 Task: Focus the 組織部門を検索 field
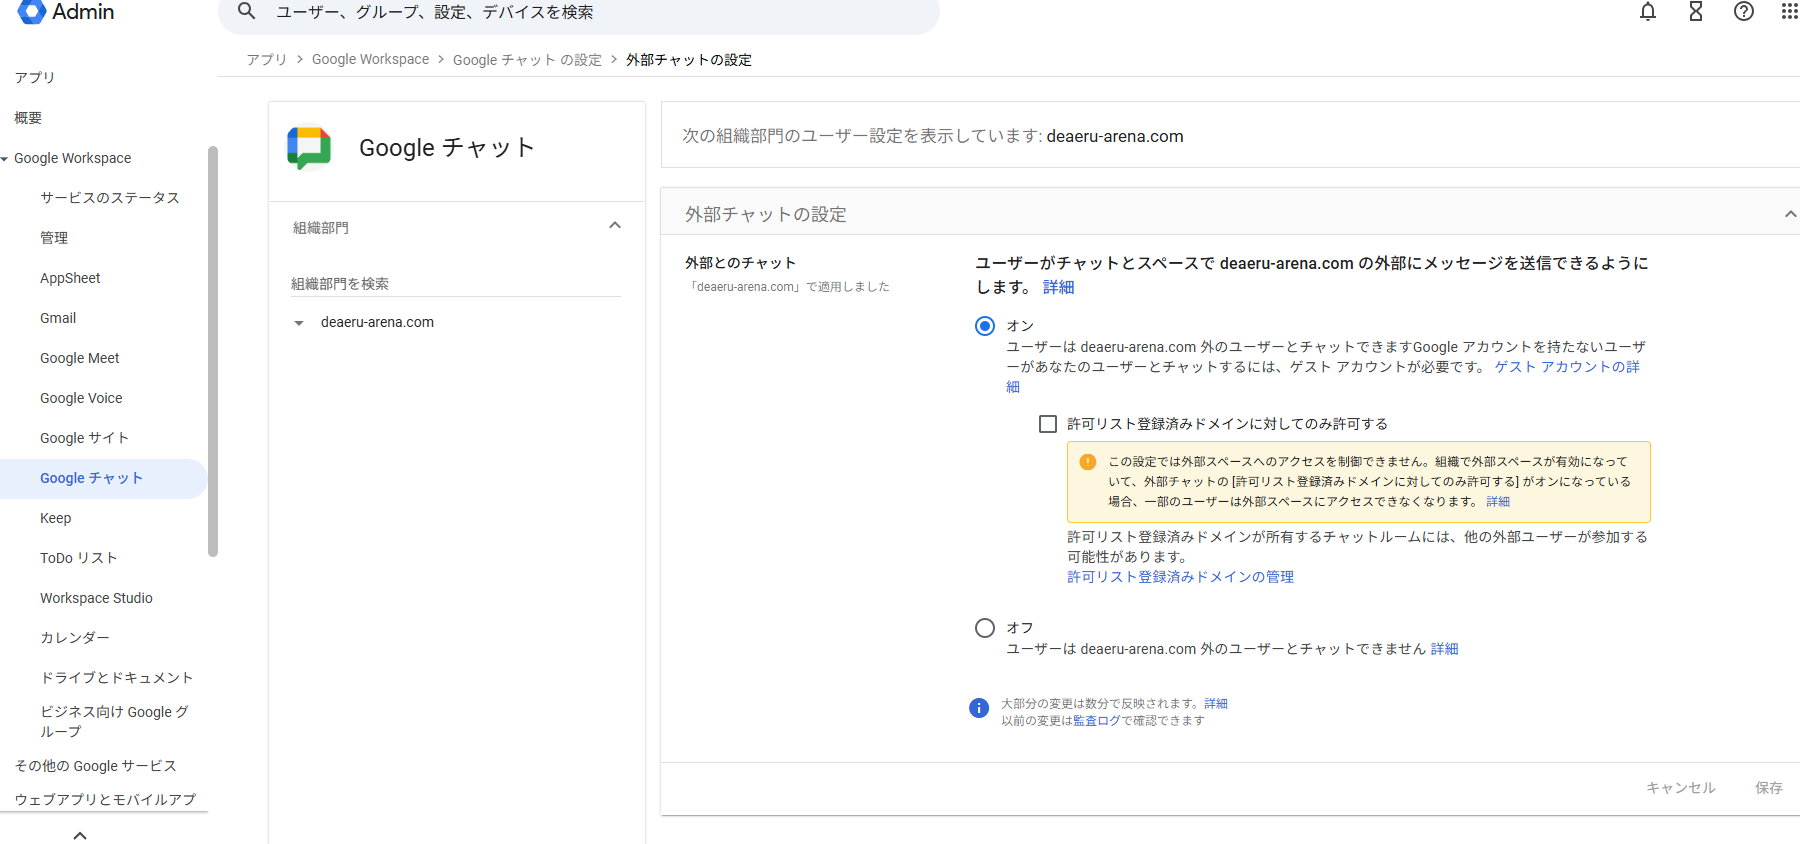455,284
